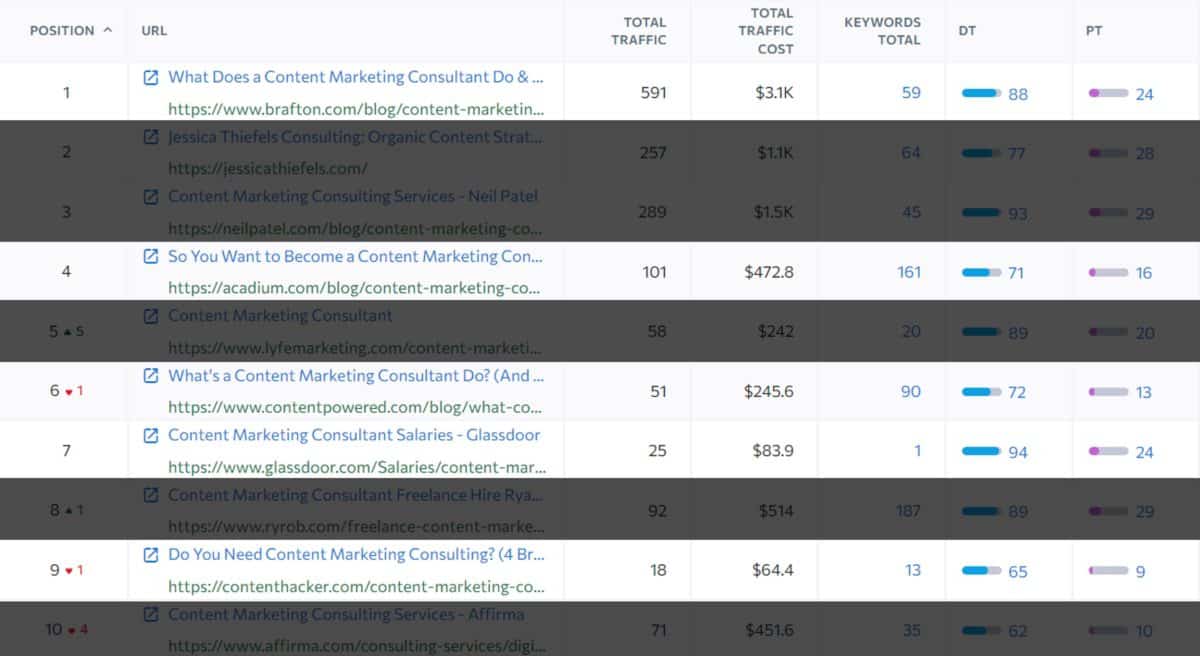Open the Content Powered article via the external link icon
Screen dimensions: 1200x656
150,375
